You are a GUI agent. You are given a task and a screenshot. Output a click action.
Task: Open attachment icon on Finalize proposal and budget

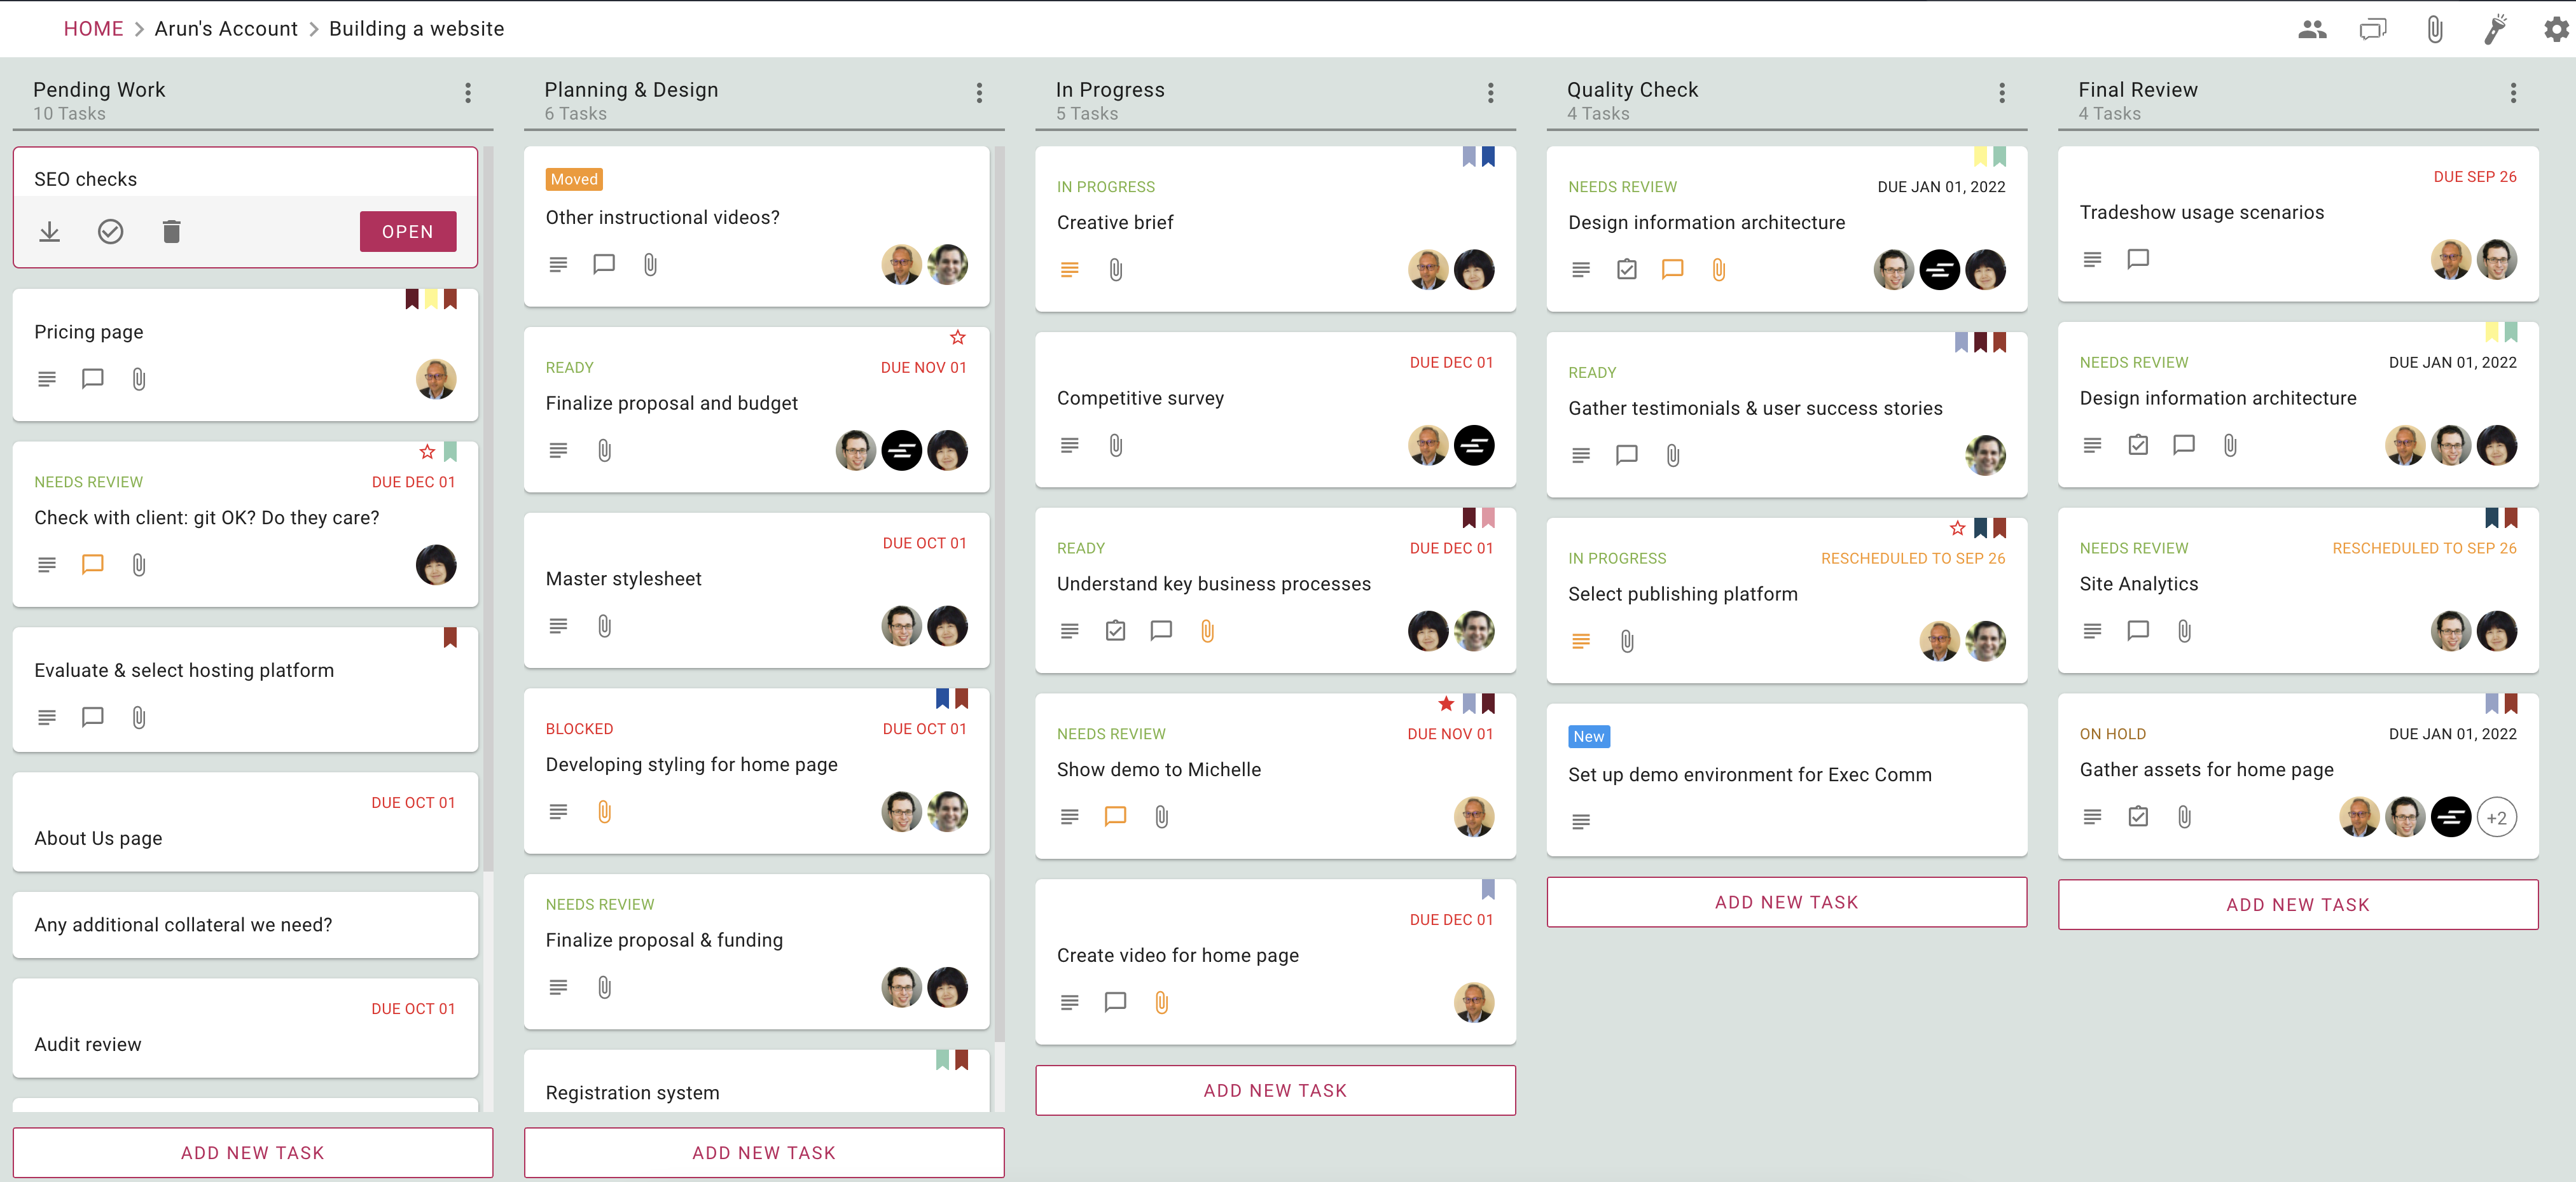[x=605, y=451]
